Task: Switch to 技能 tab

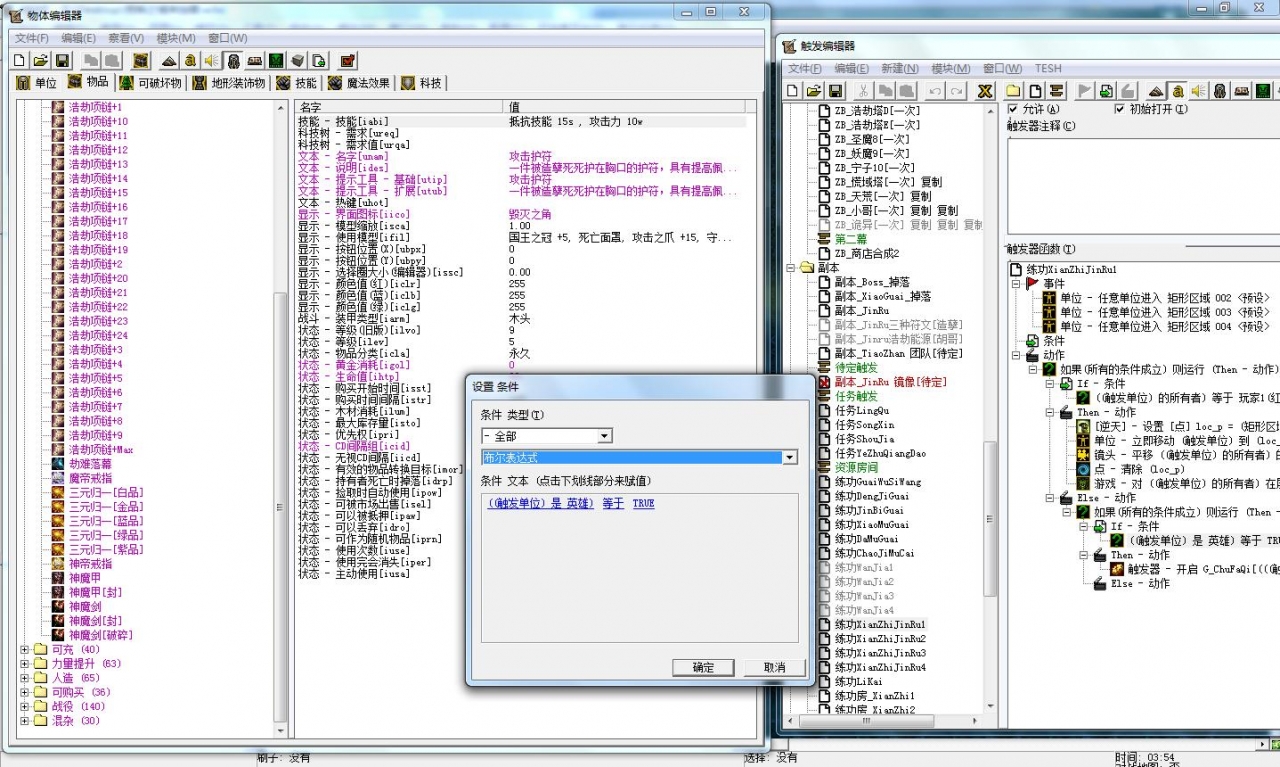Action: (x=297, y=83)
